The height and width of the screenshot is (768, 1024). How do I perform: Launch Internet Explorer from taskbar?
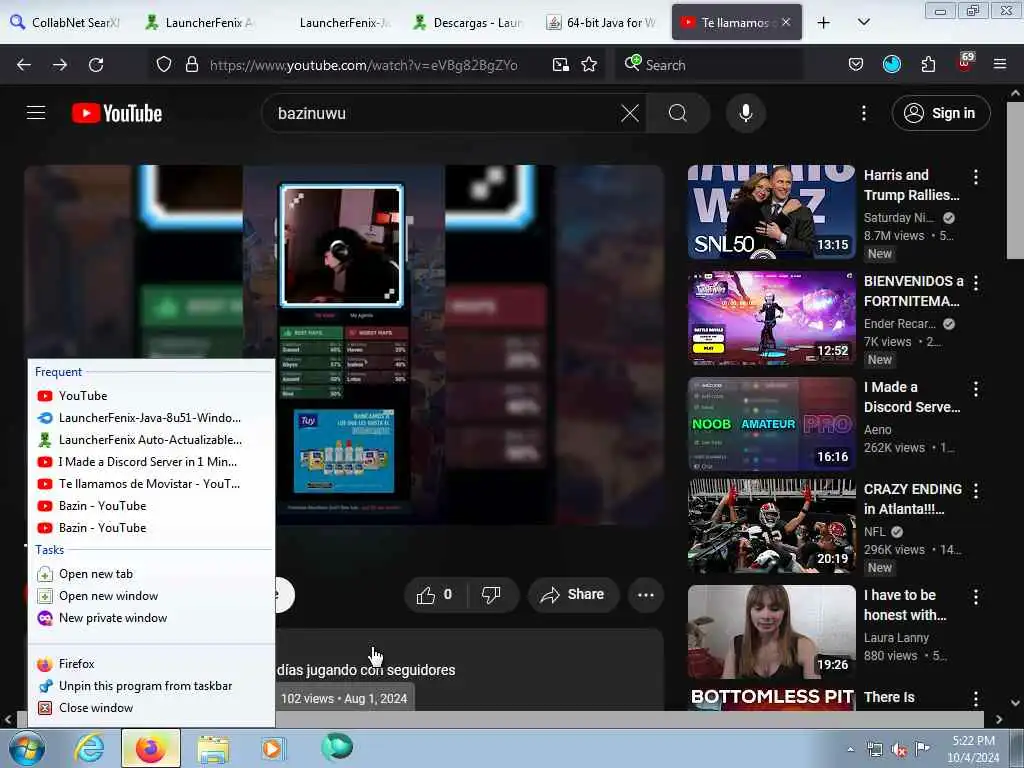[89, 748]
